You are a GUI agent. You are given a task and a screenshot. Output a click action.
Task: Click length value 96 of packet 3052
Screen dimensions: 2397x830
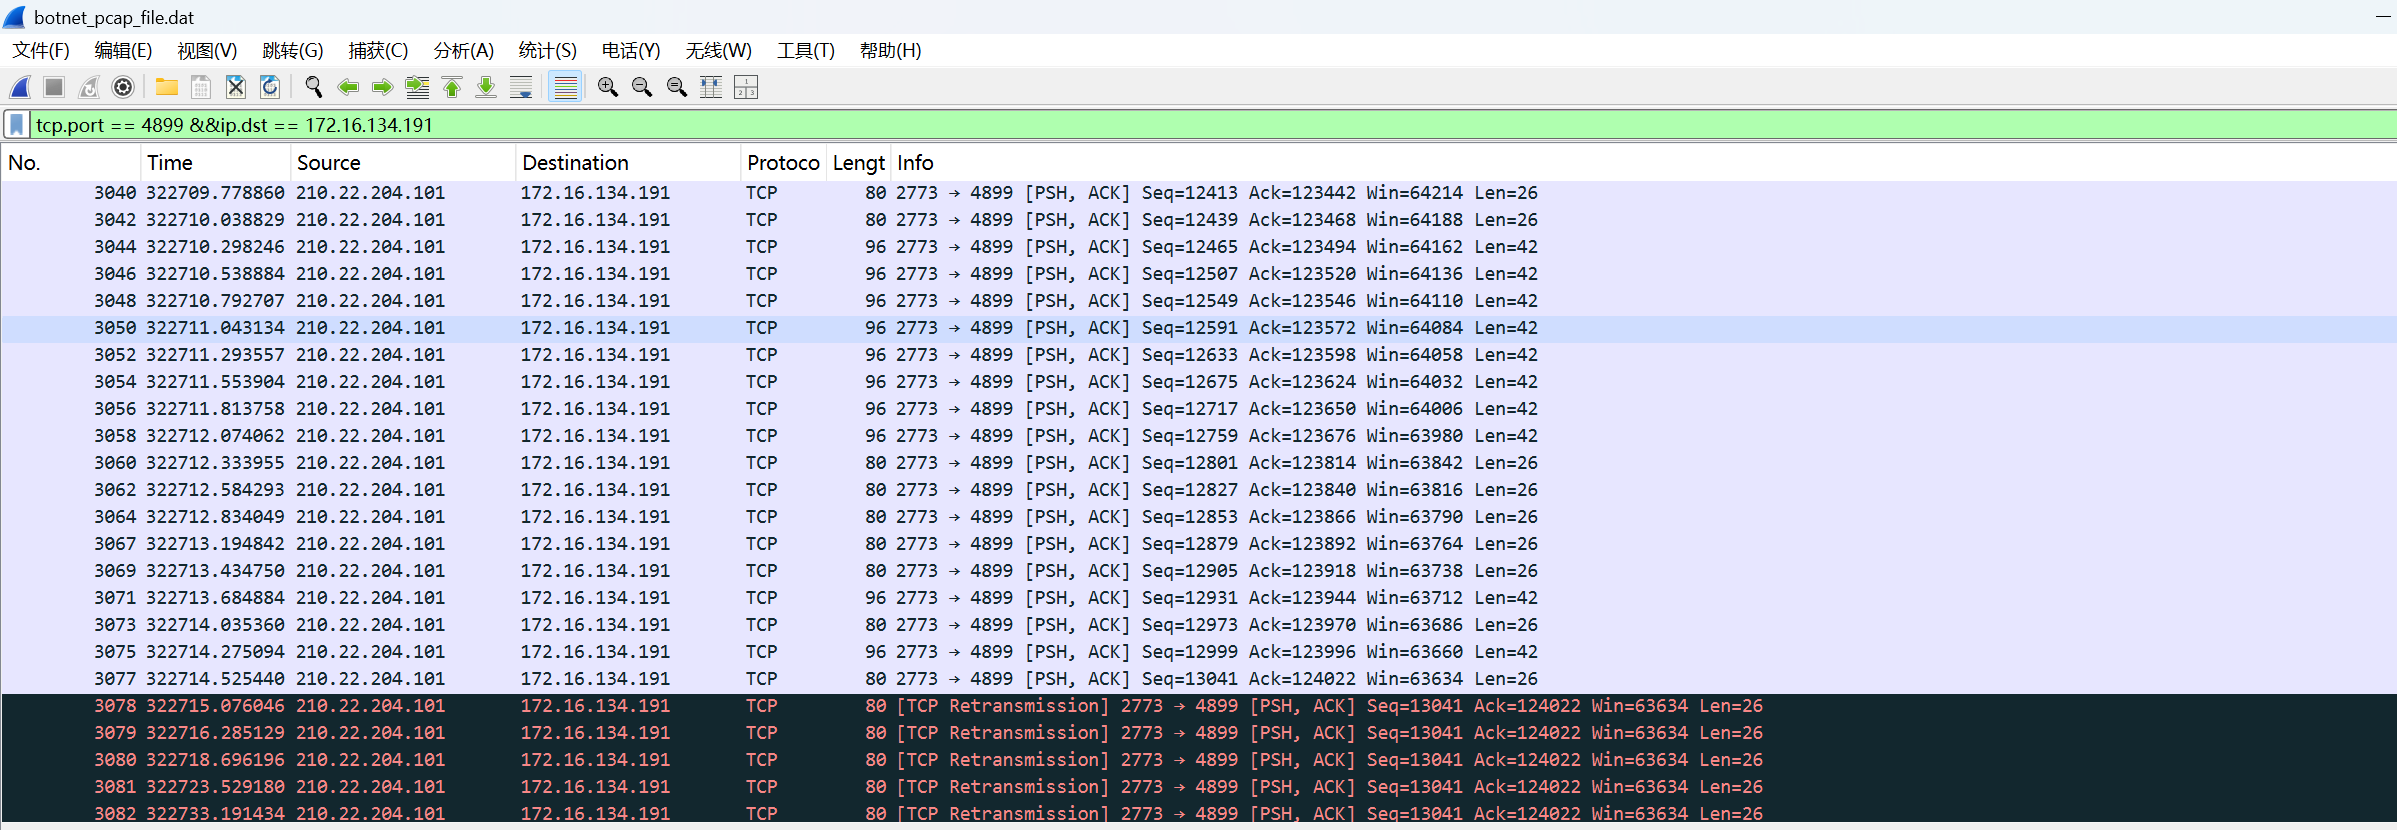(x=876, y=355)
